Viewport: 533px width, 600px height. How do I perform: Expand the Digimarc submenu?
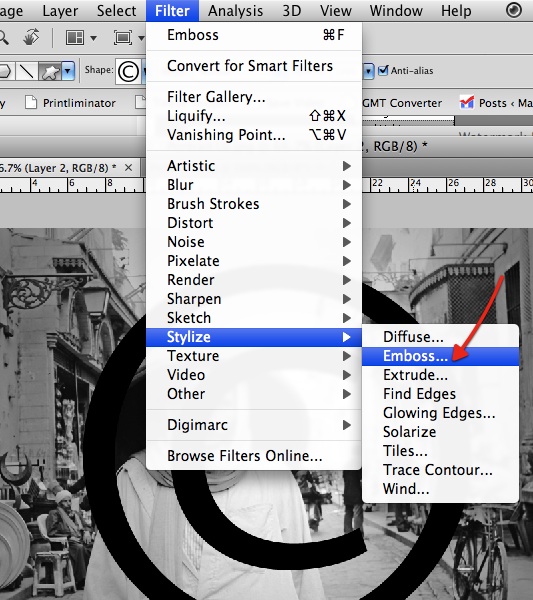(254, 425)
